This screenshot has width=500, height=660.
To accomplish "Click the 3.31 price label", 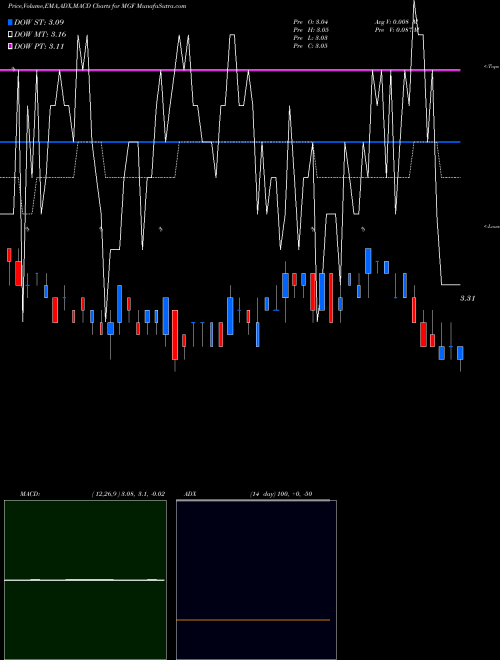I will (x=467, y=298).
